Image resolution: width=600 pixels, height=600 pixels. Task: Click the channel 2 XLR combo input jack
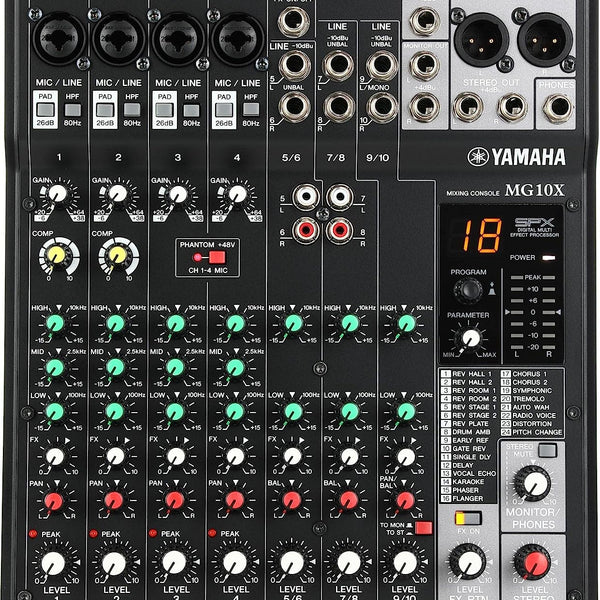pos(119,39)
